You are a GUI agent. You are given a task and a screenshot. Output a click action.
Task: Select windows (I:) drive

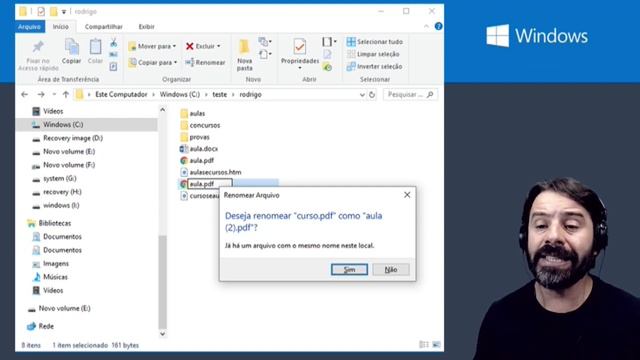click(x=61, y=205)
